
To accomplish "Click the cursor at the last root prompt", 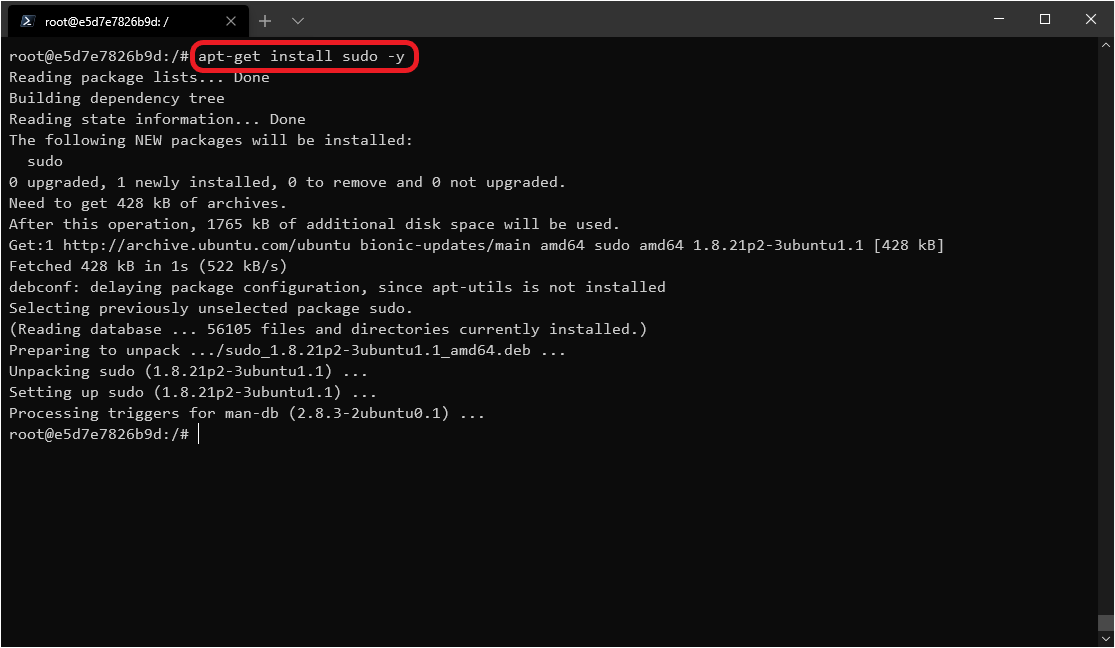I will click(198, 434).
